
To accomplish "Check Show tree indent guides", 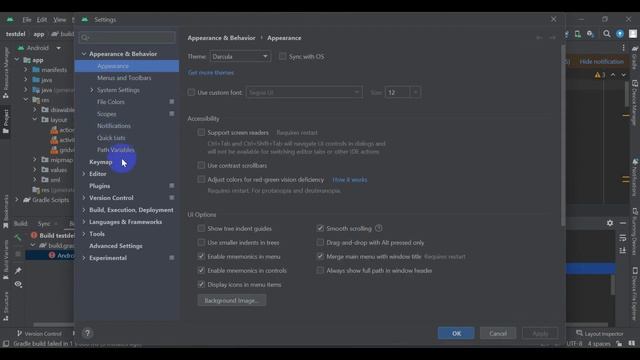I will 201,228.
